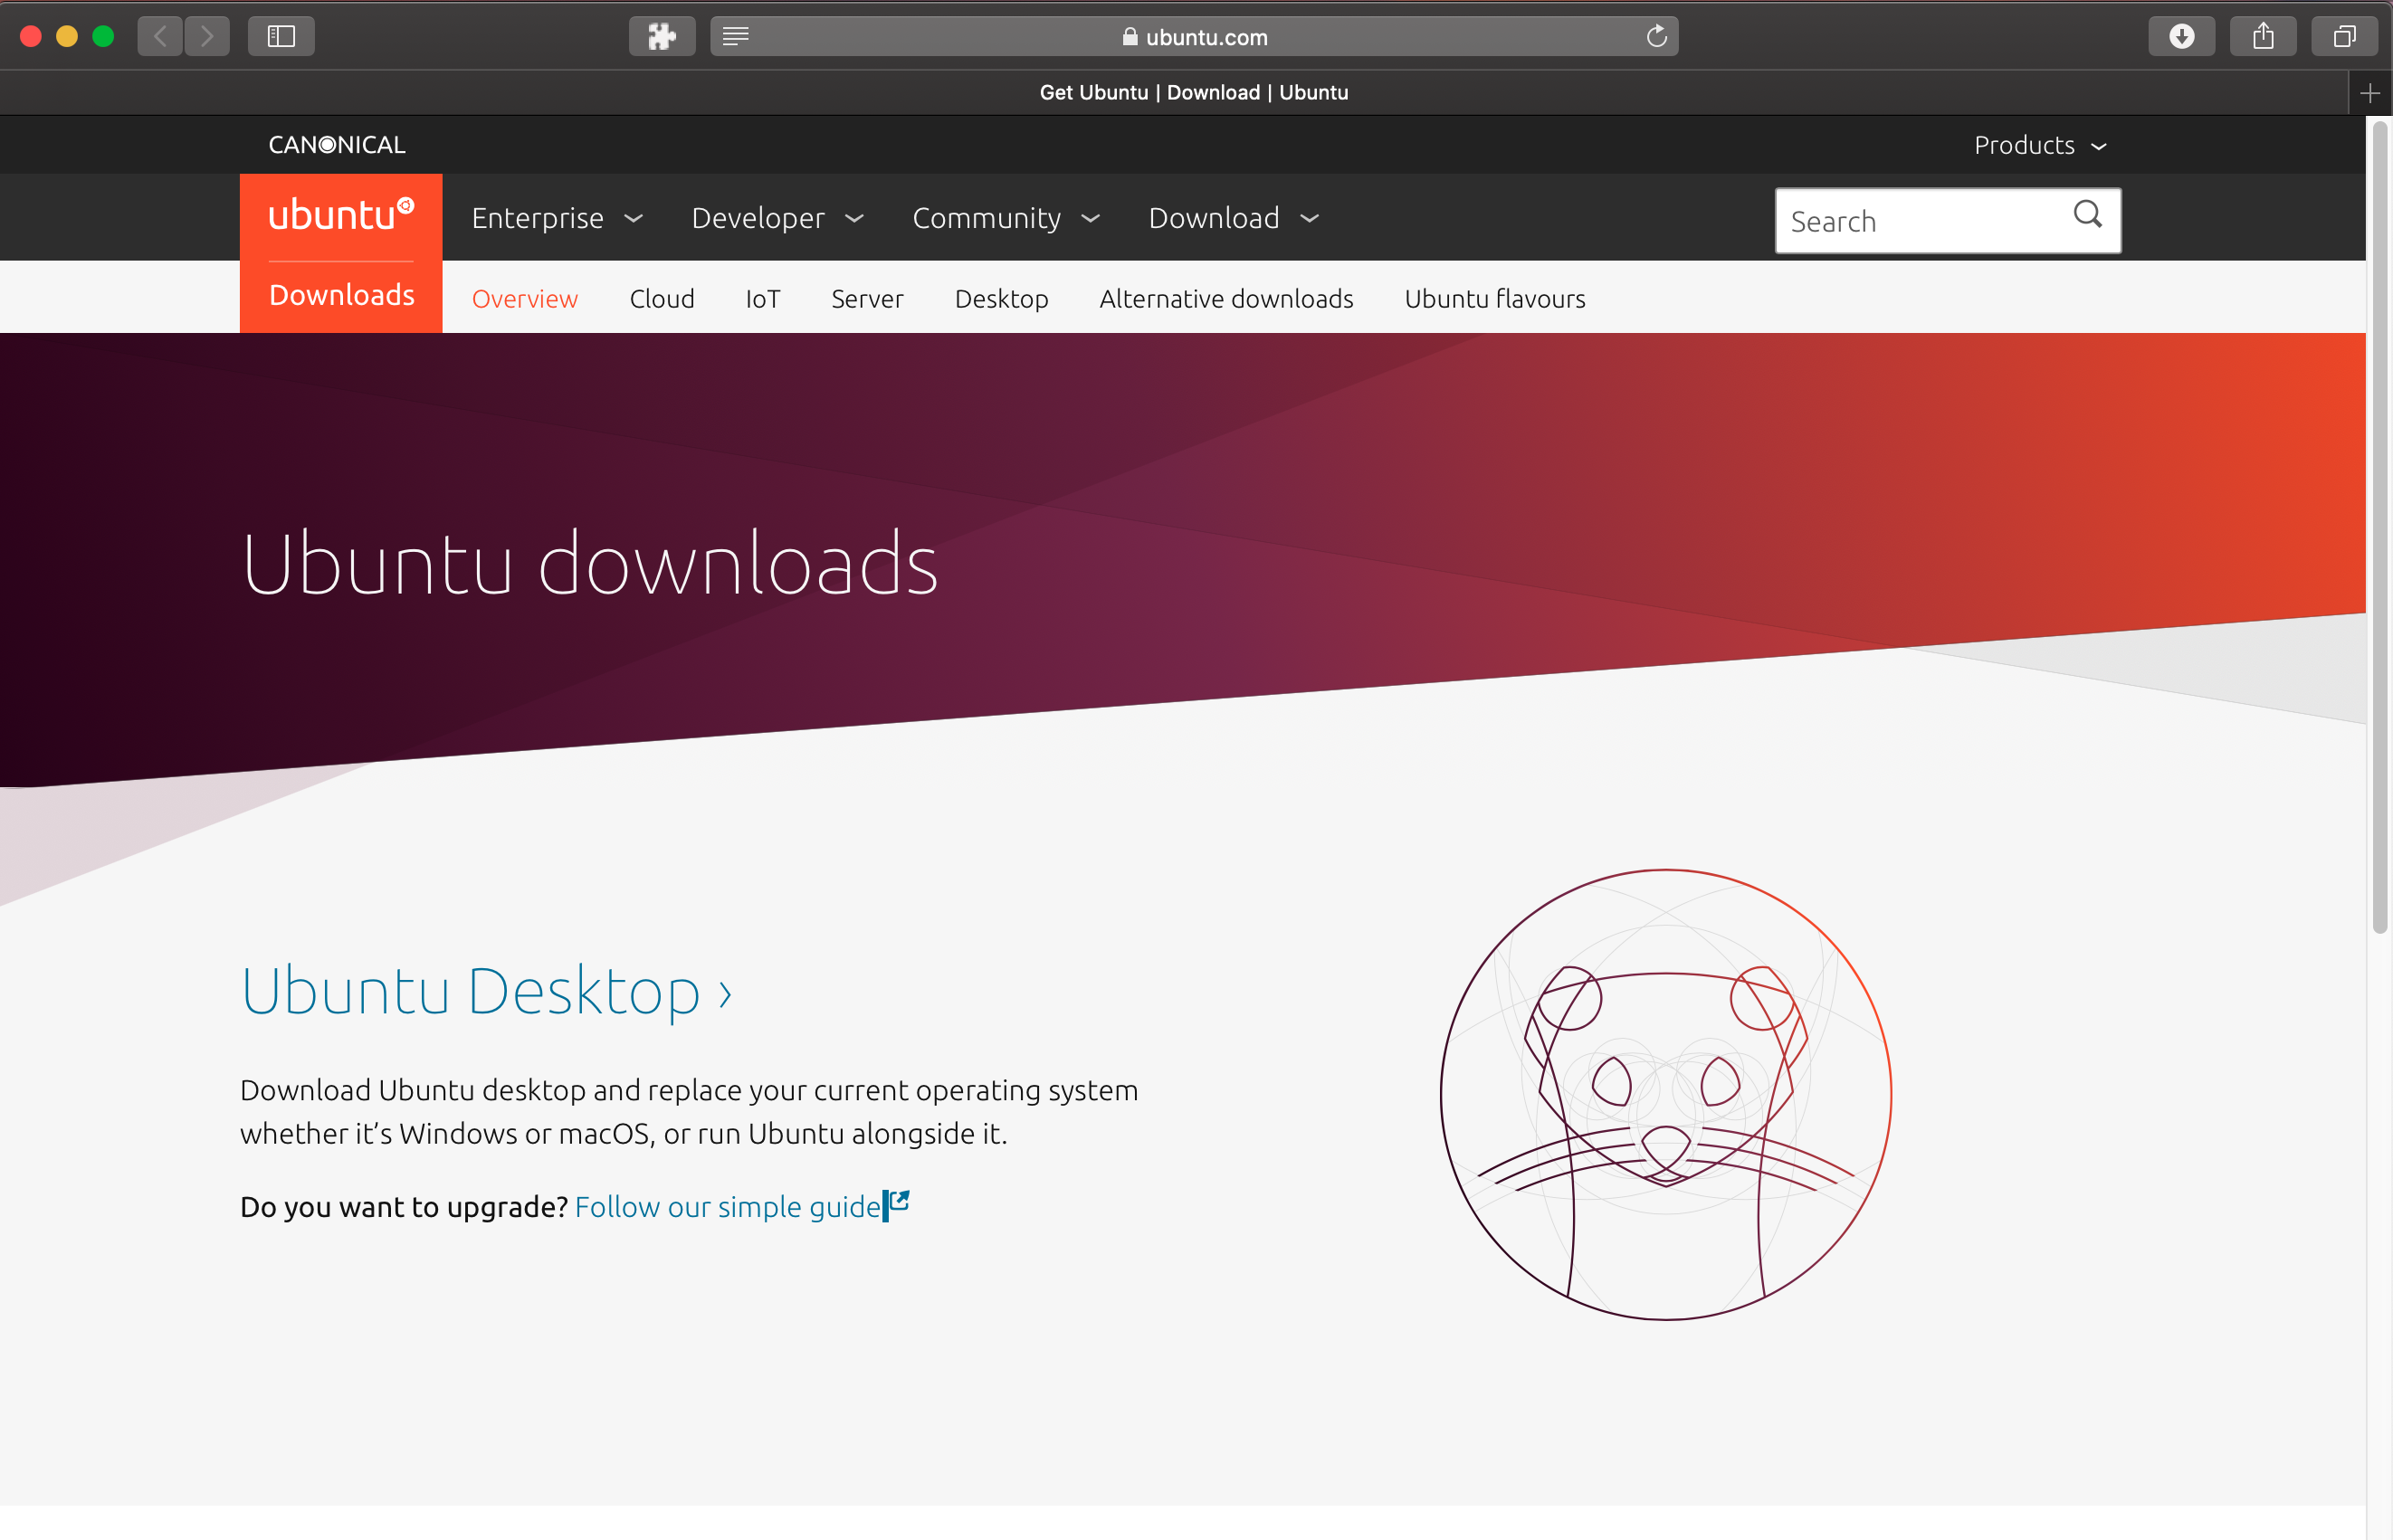Go forward with Safari's forward arrow

207,36
